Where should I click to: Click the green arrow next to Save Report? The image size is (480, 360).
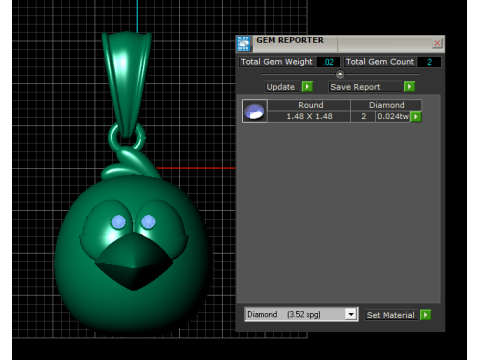tap(409, 87)
